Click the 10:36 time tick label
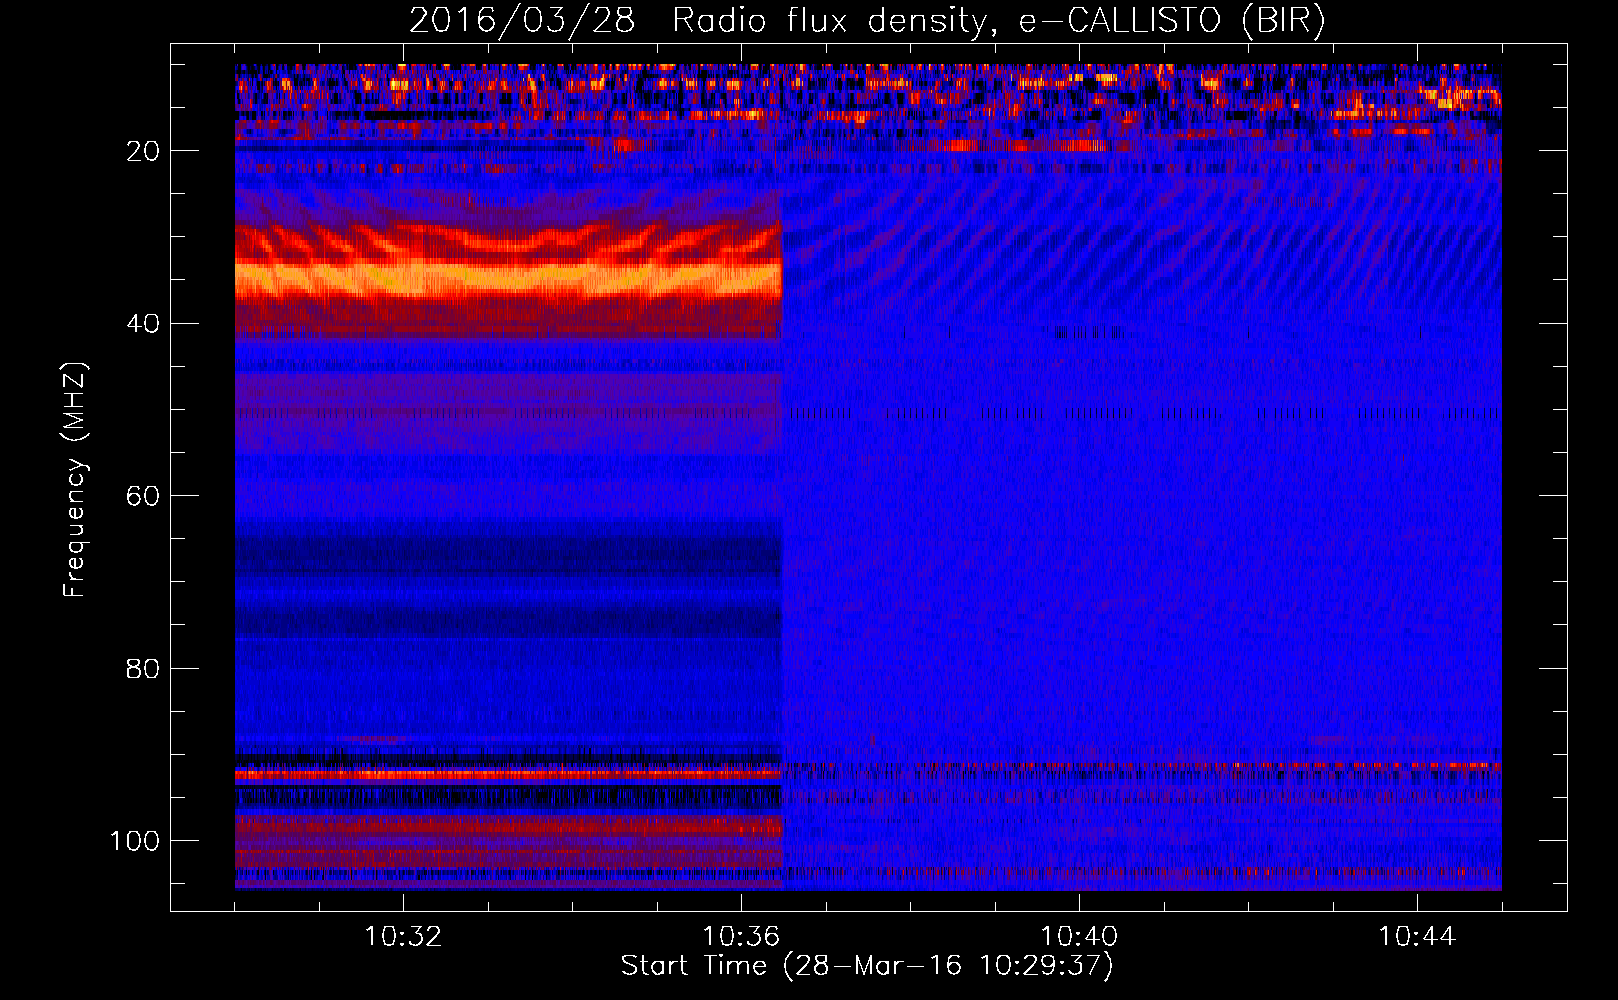The image size is (1618, 1000). pos(741,937)
